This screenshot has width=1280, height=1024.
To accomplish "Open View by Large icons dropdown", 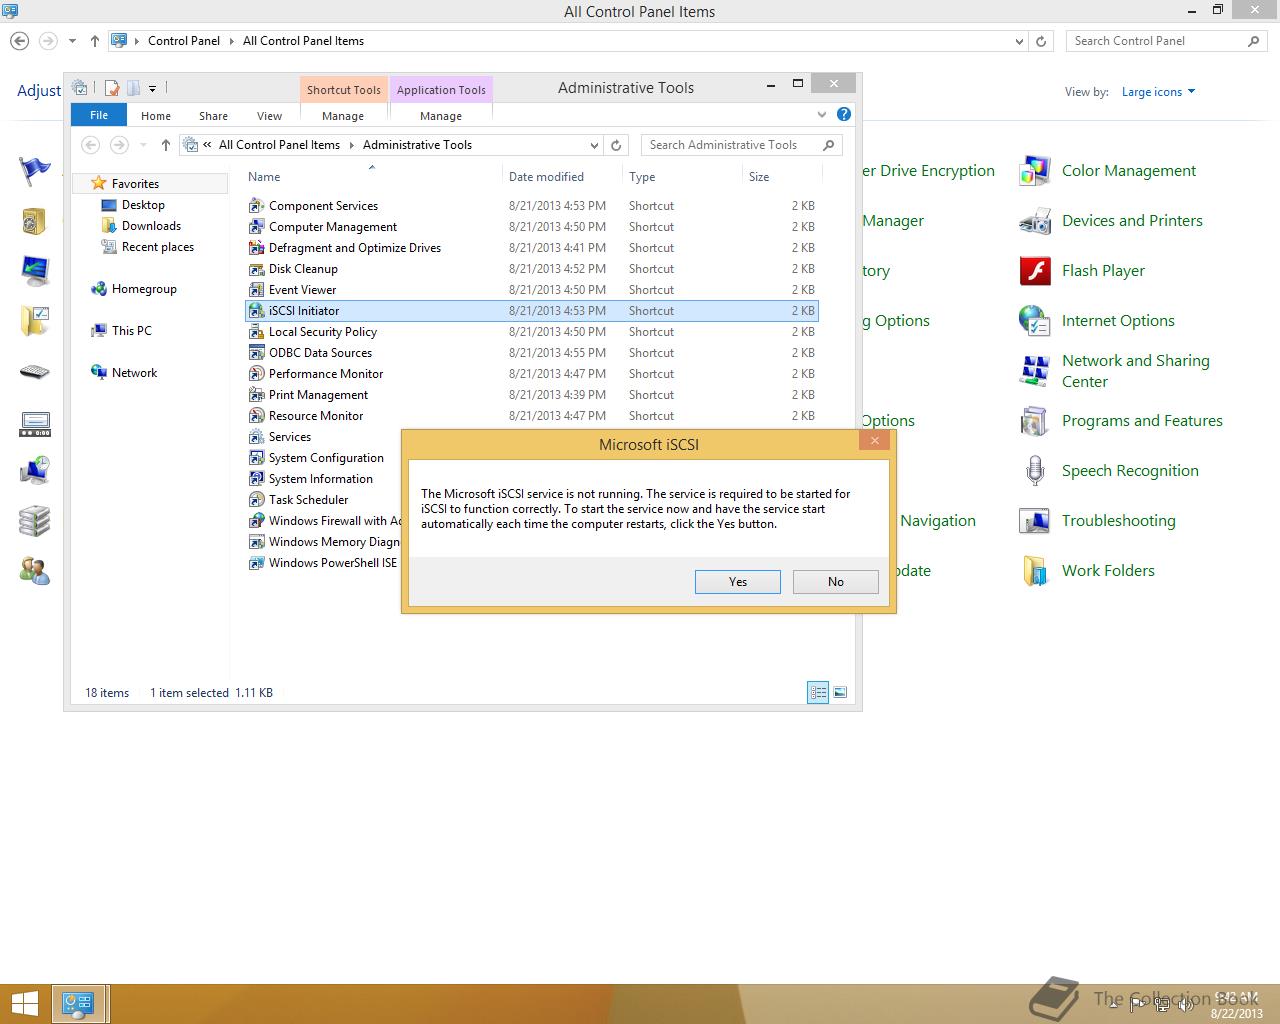I will click(x=1158, y=92).
